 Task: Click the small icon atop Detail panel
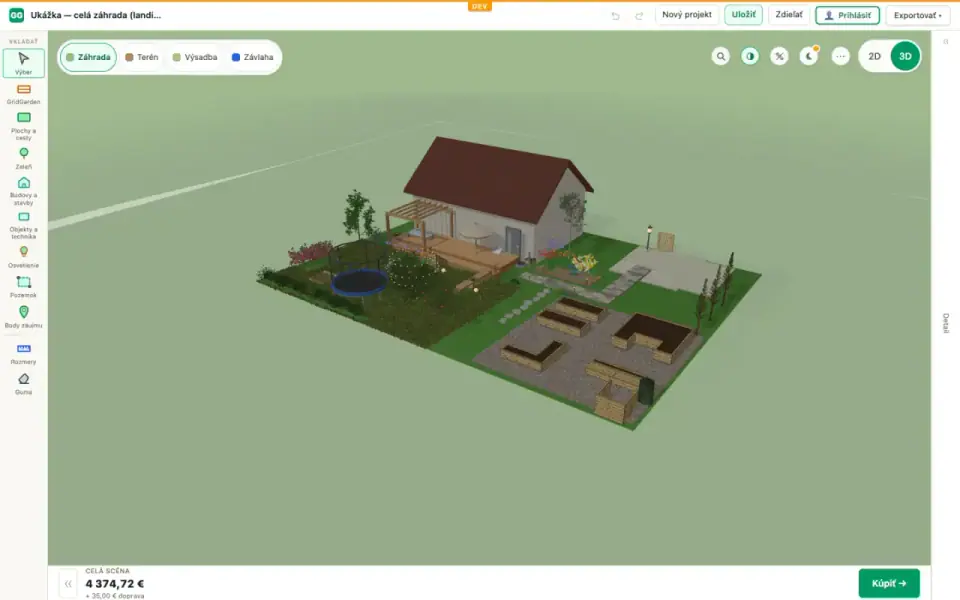point(946,42)
